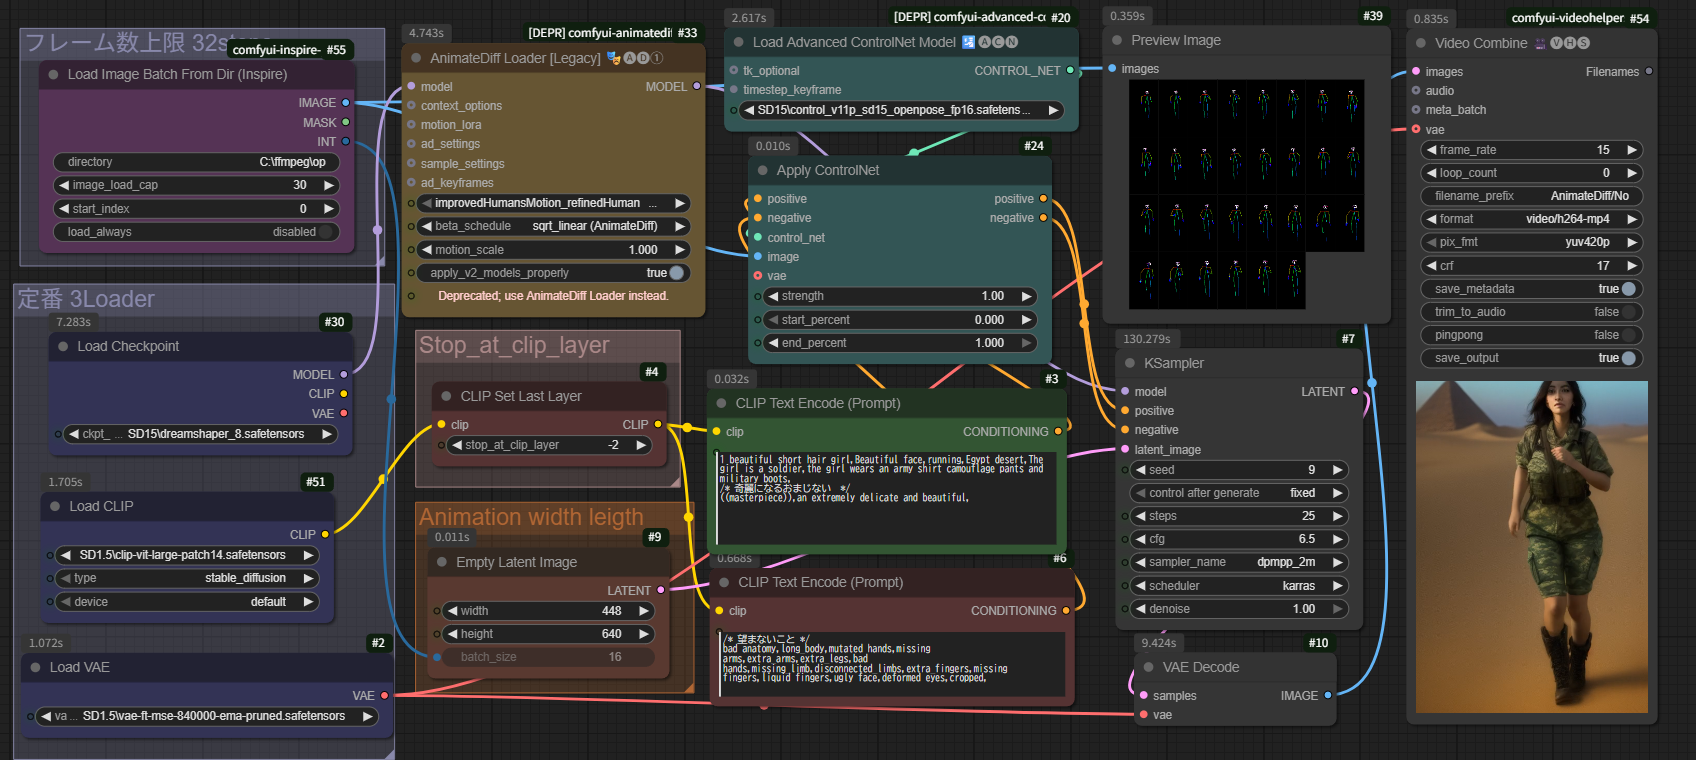Collapse the Apply ControlNet node via its dot
Screen dimensions: 1696x760
762,171
